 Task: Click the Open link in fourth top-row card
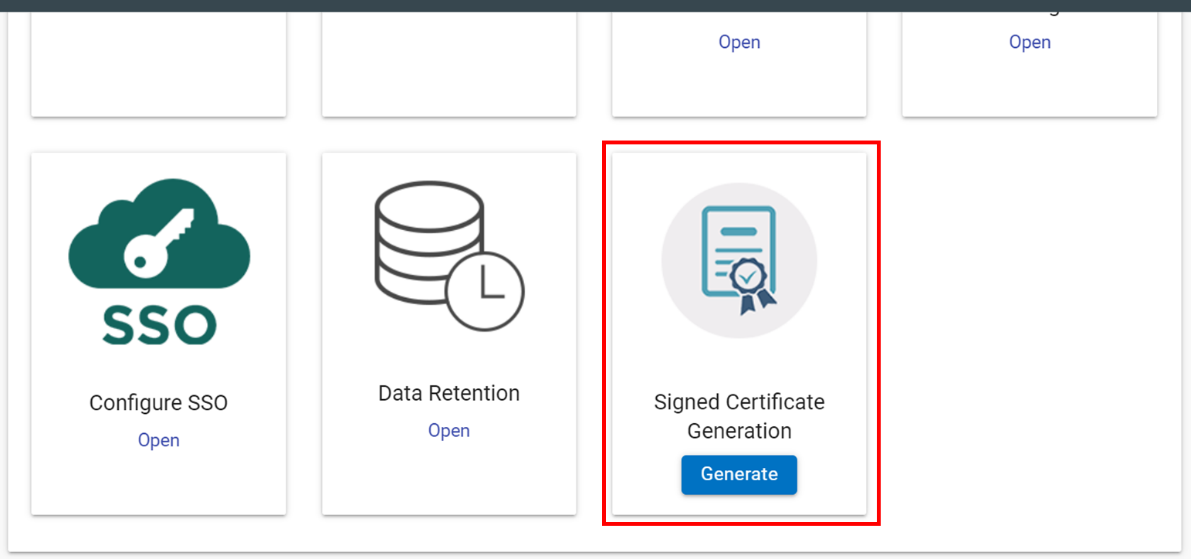[x=1030, y=43]
